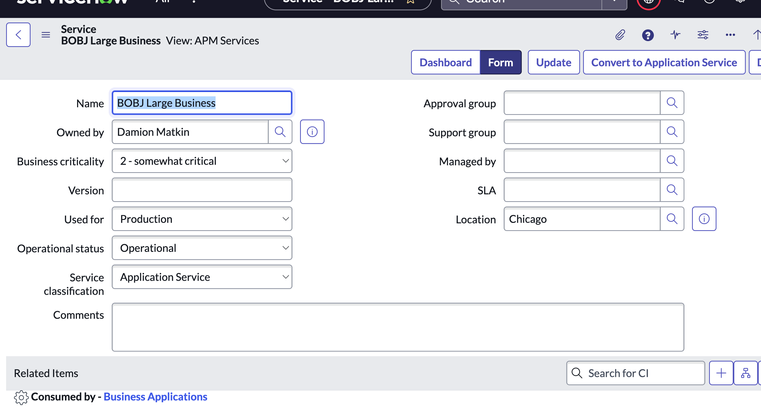Click into the Name field
Image resolution: width=761 pixels, height=409 pixels.
[x=202, y=103]
